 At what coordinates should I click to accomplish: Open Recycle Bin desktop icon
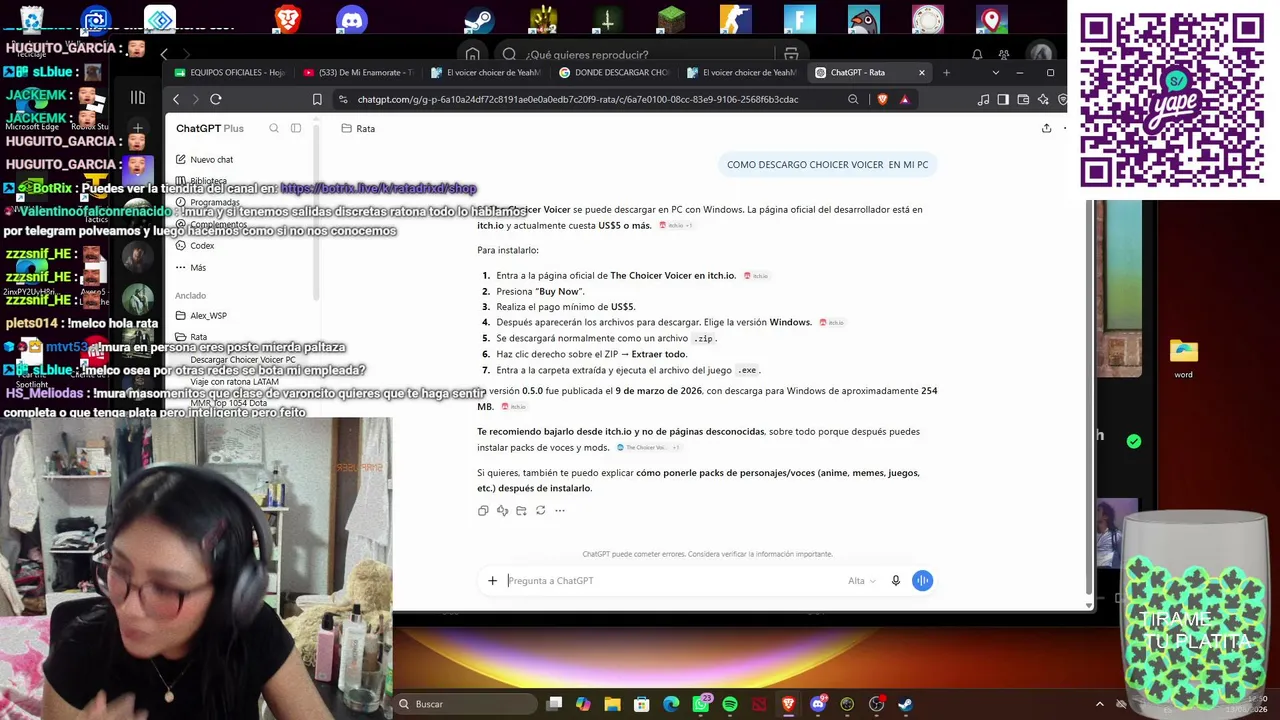point(32,20)
